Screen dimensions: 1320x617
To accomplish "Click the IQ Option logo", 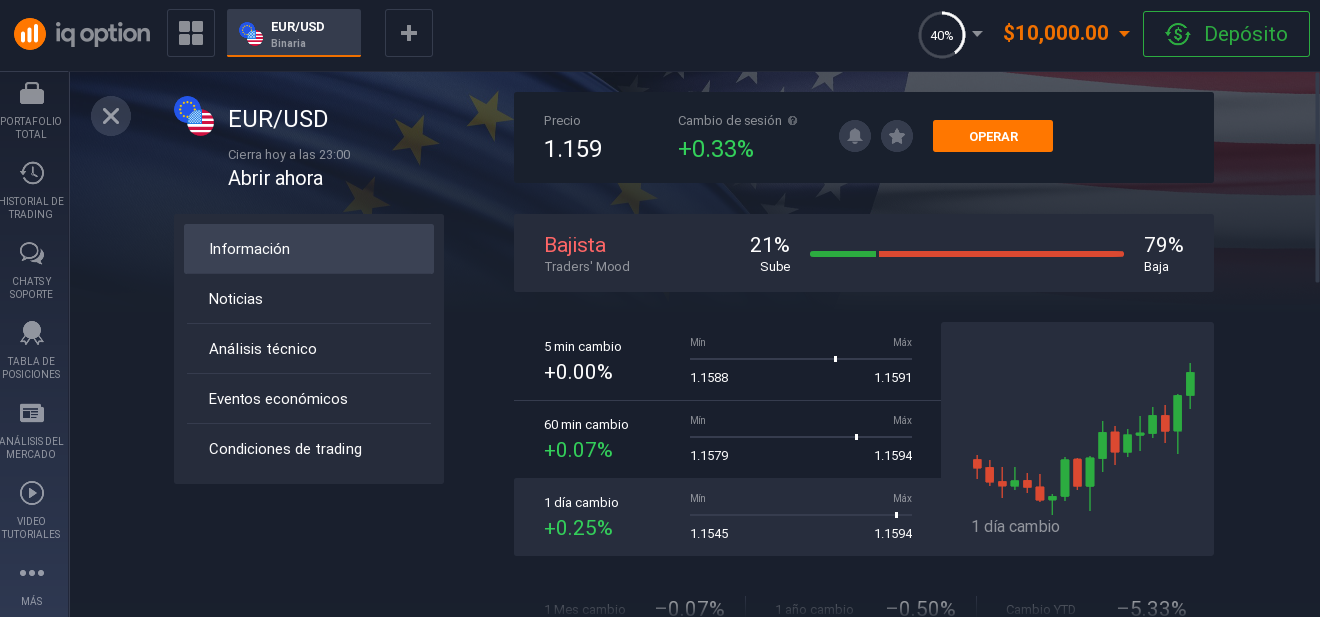I will pos(82,33).
